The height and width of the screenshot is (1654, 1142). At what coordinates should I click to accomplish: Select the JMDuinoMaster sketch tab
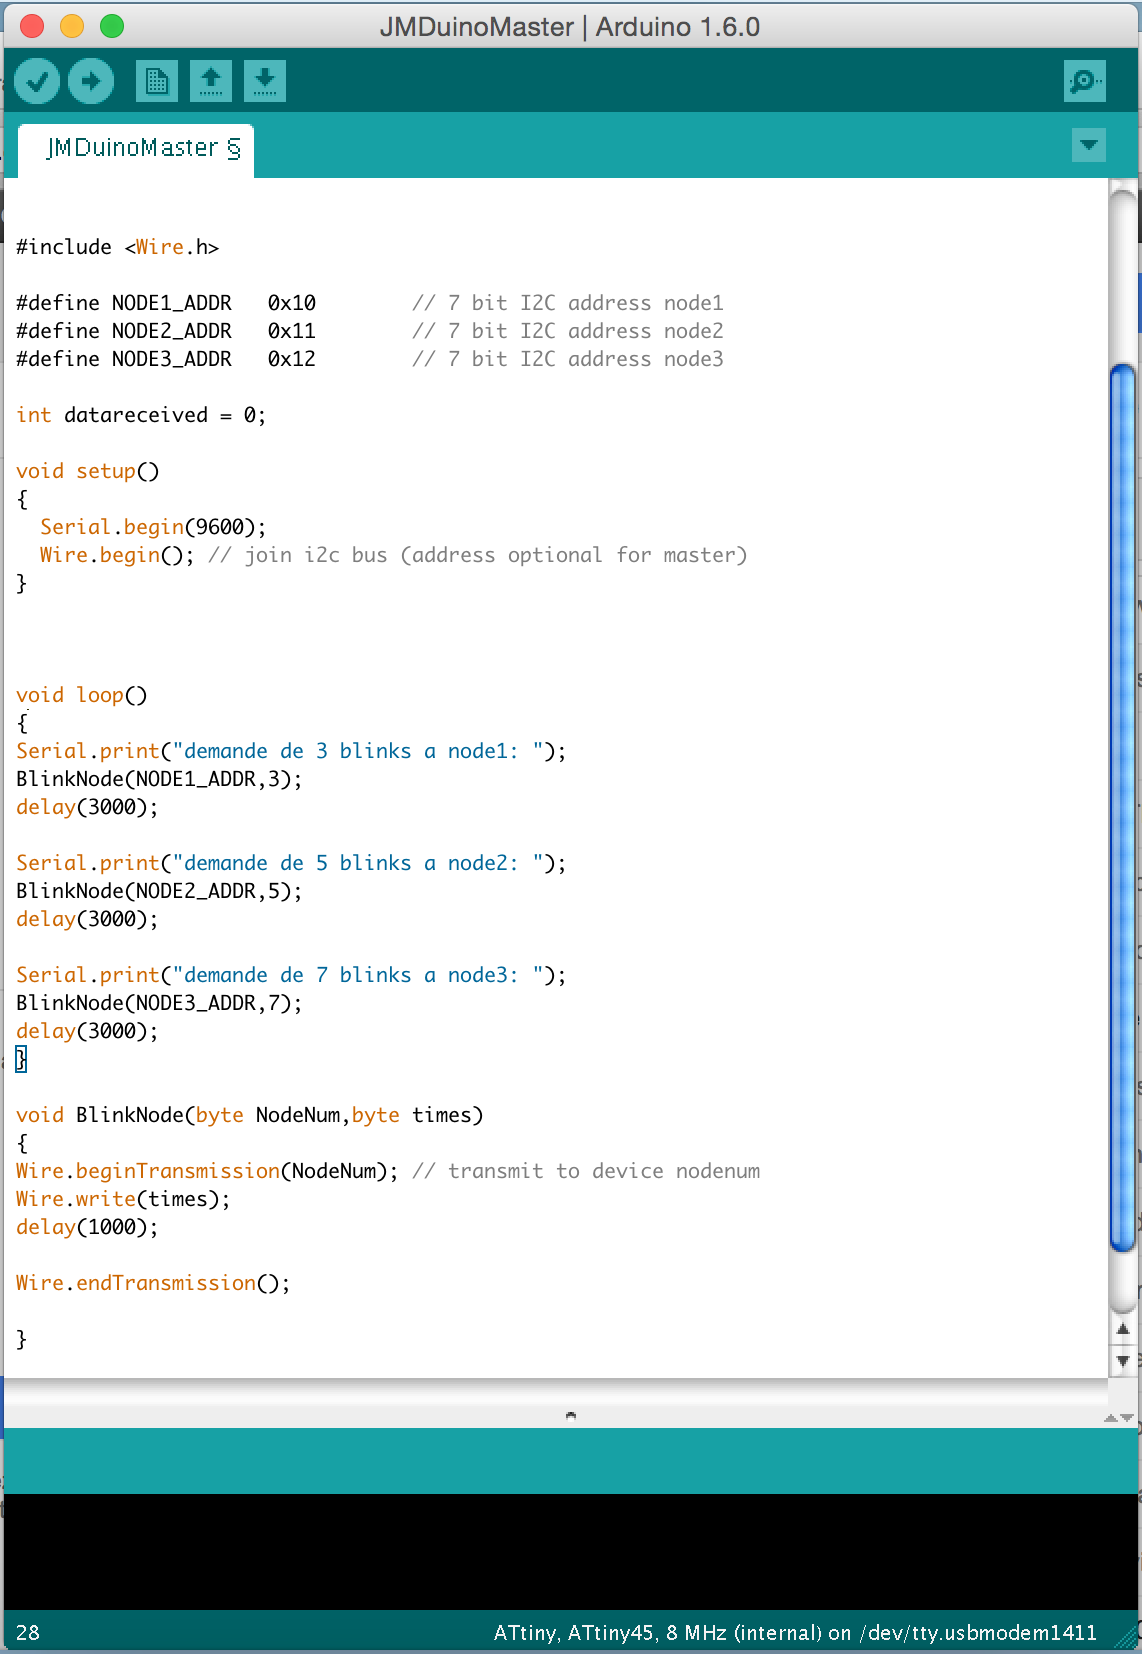pos(136,150)
